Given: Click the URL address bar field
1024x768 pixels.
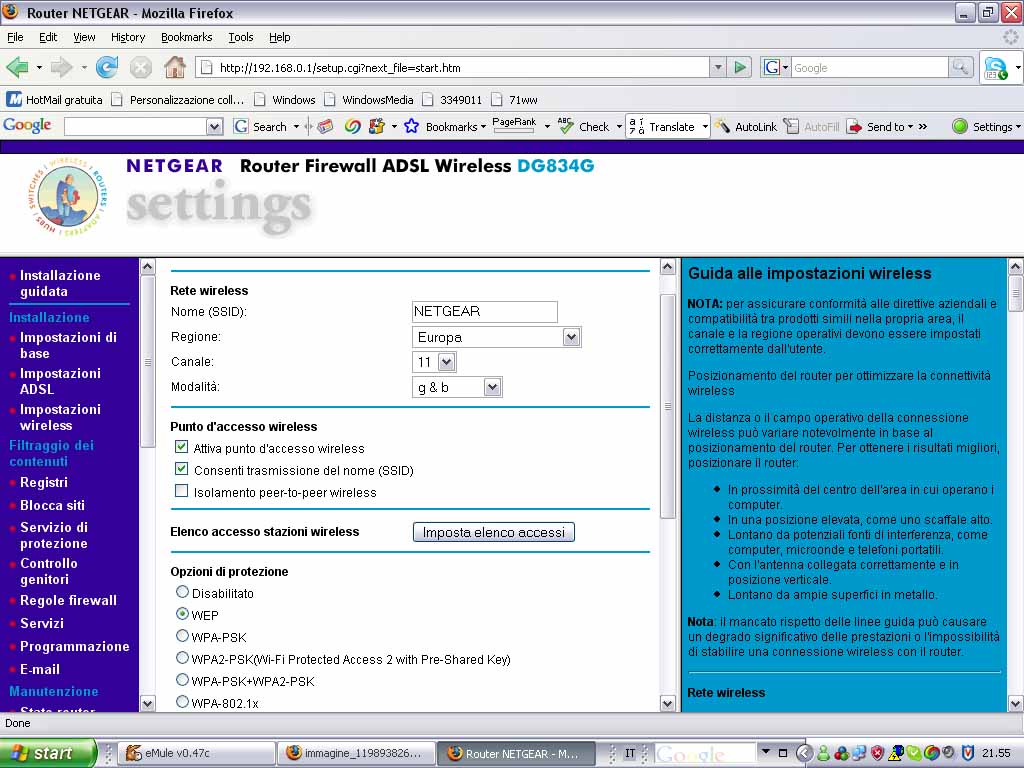Looking at the screenshot, I should [x=452, y=67].
